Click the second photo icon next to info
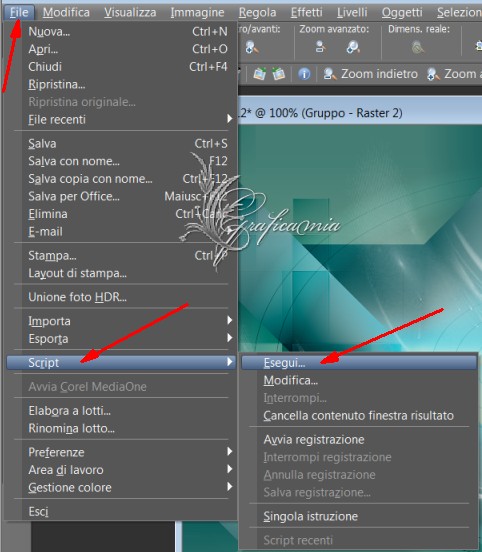Screen dimensions: 482x552 coord(278,74)
